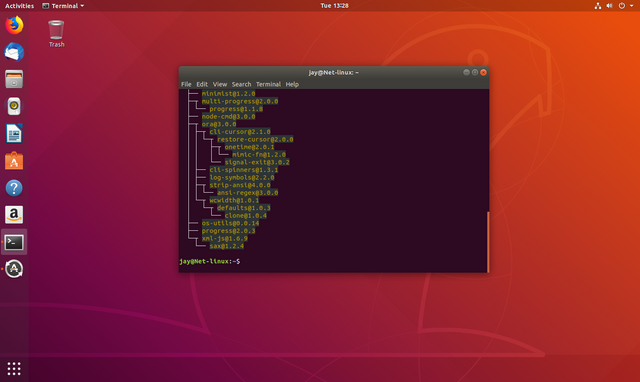The height and width of the screenshot is (382, 640).
Task: Open Ubuntu Software from the dock
Action: click(14, 160)
